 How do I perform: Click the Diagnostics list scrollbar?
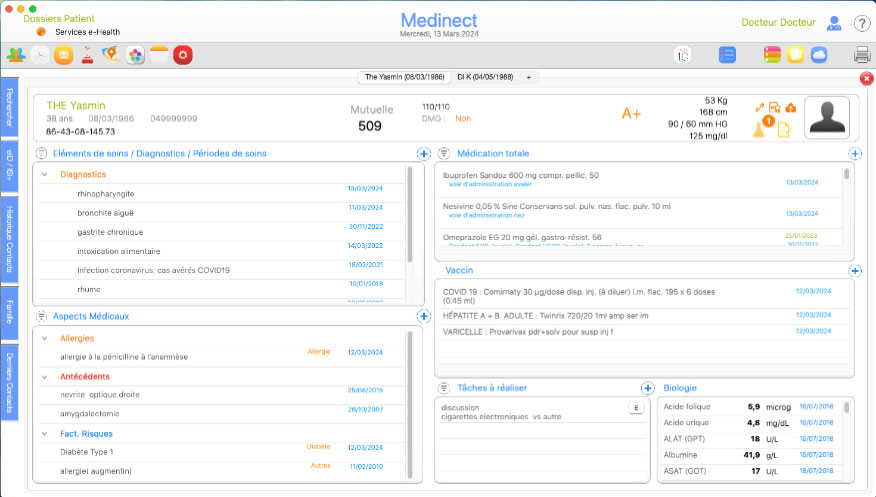(x=410, y=214)
